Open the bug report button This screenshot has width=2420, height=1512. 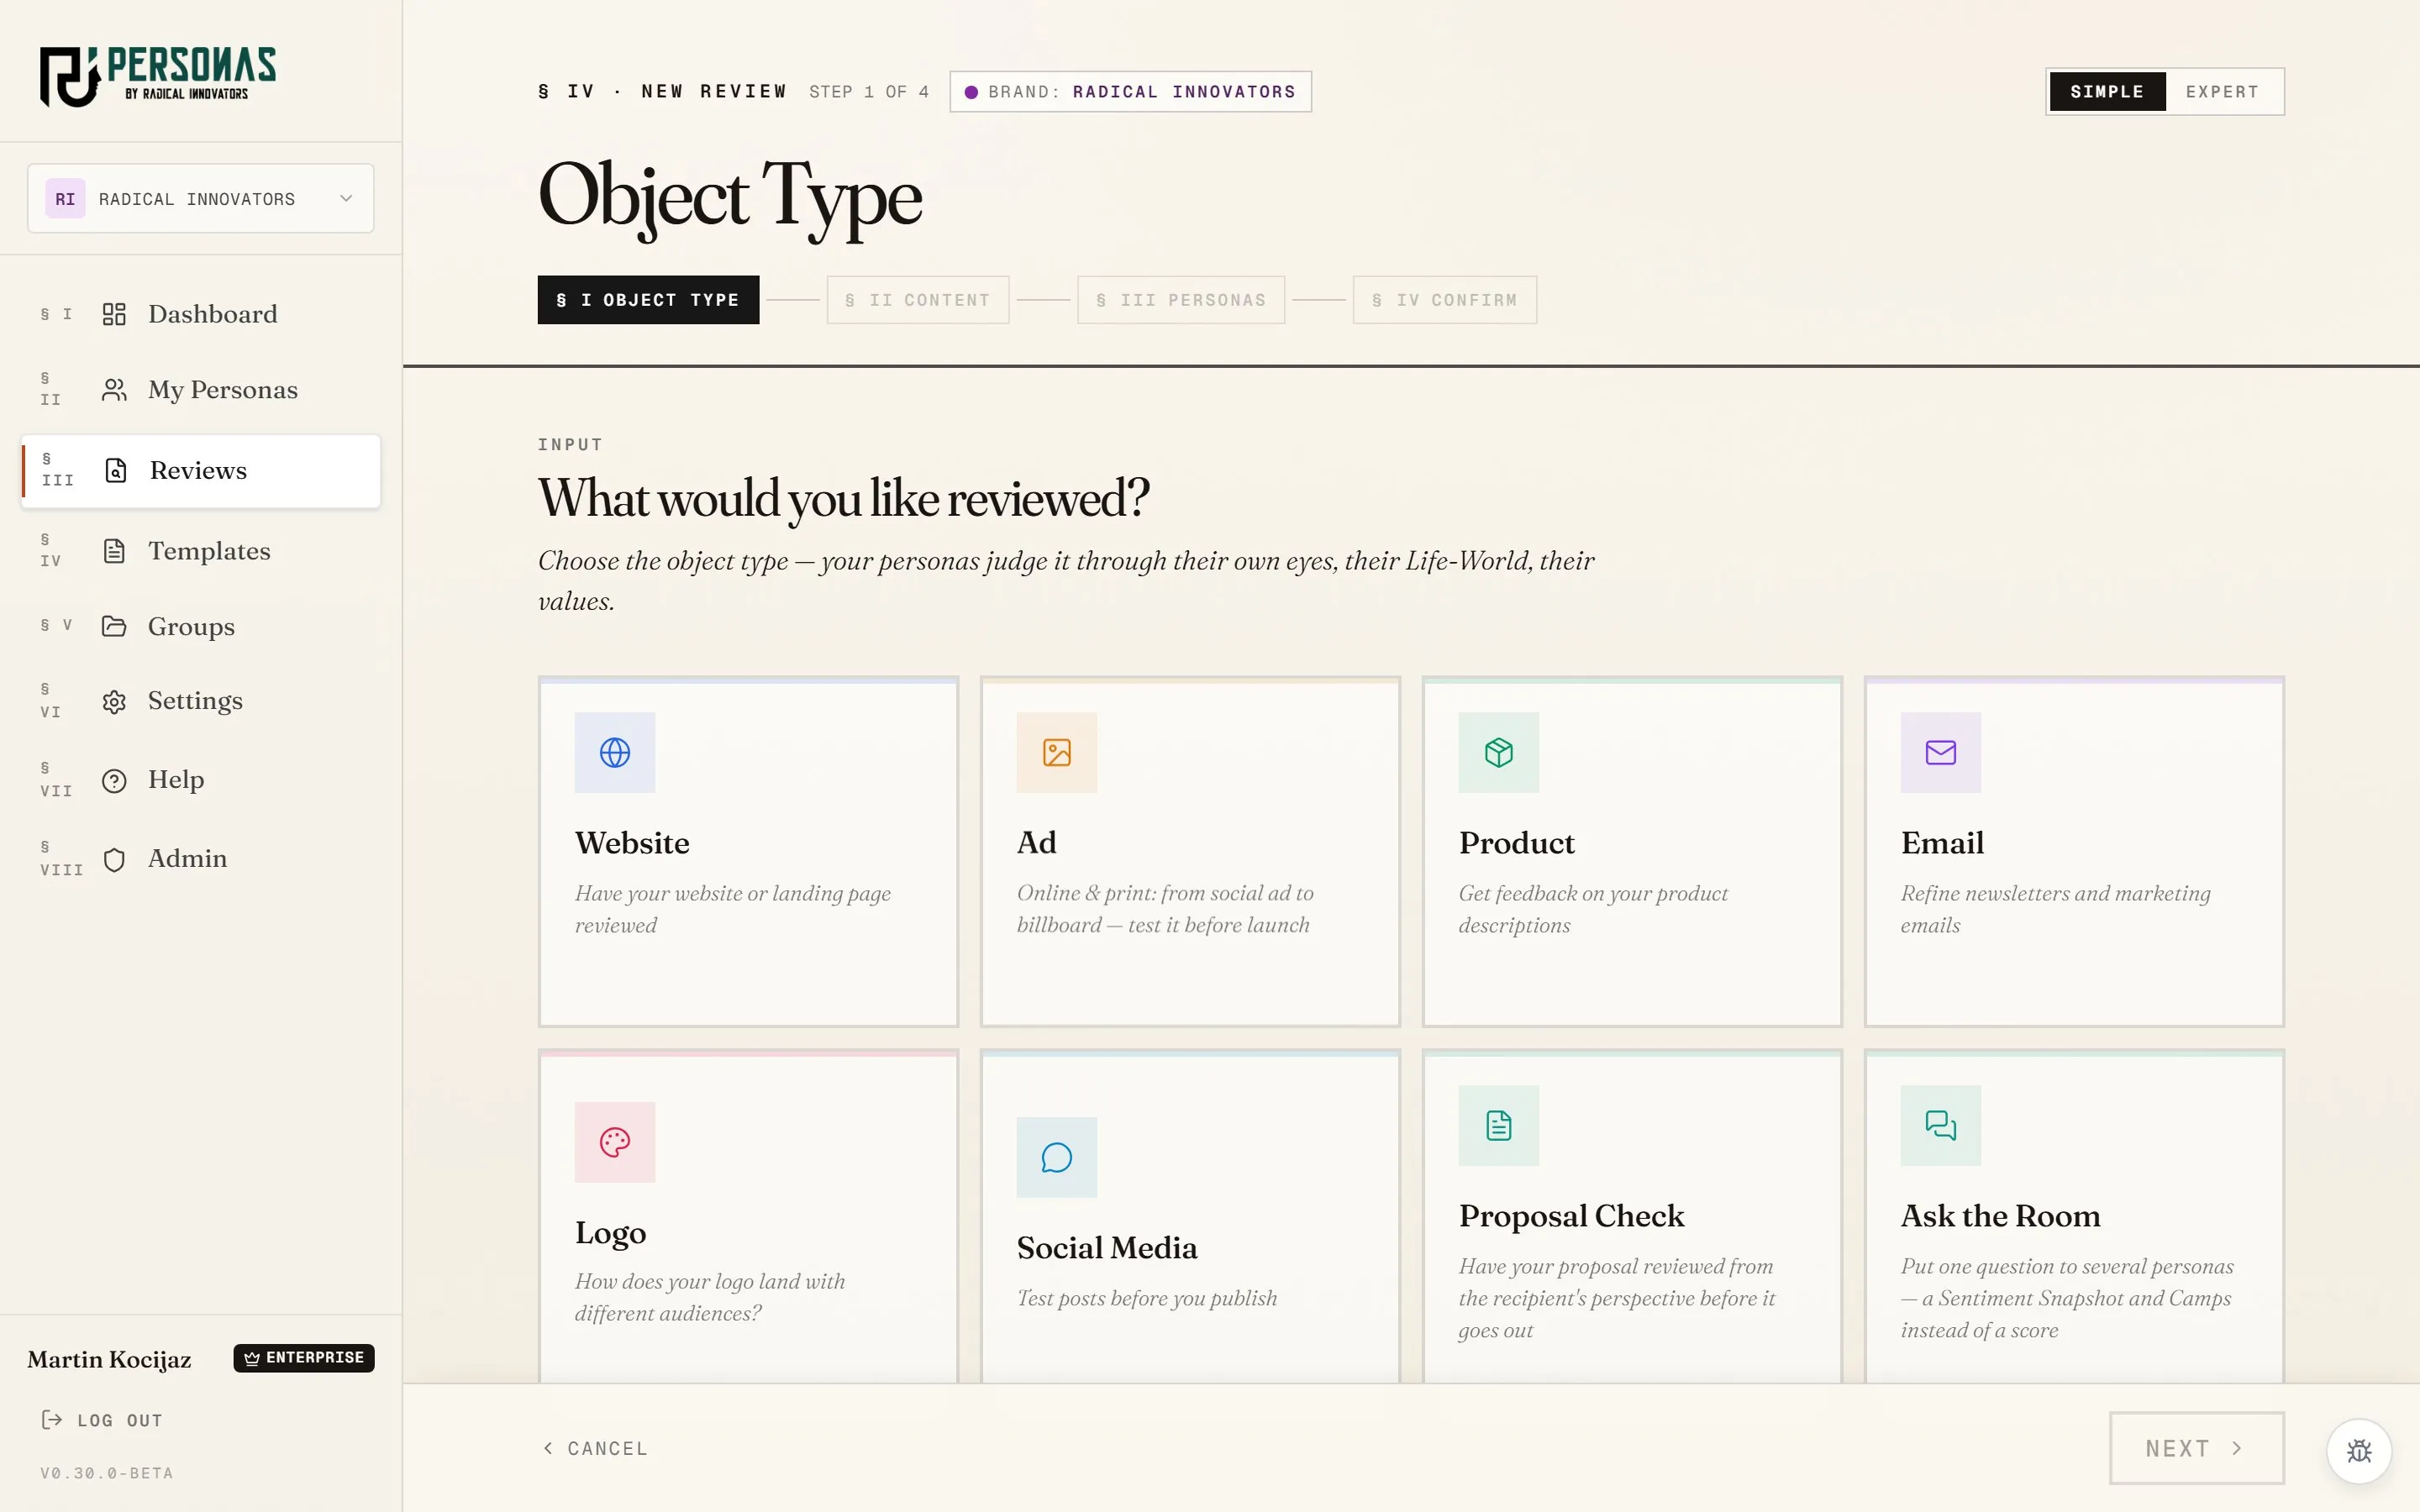click(x=2359, y=1451)
